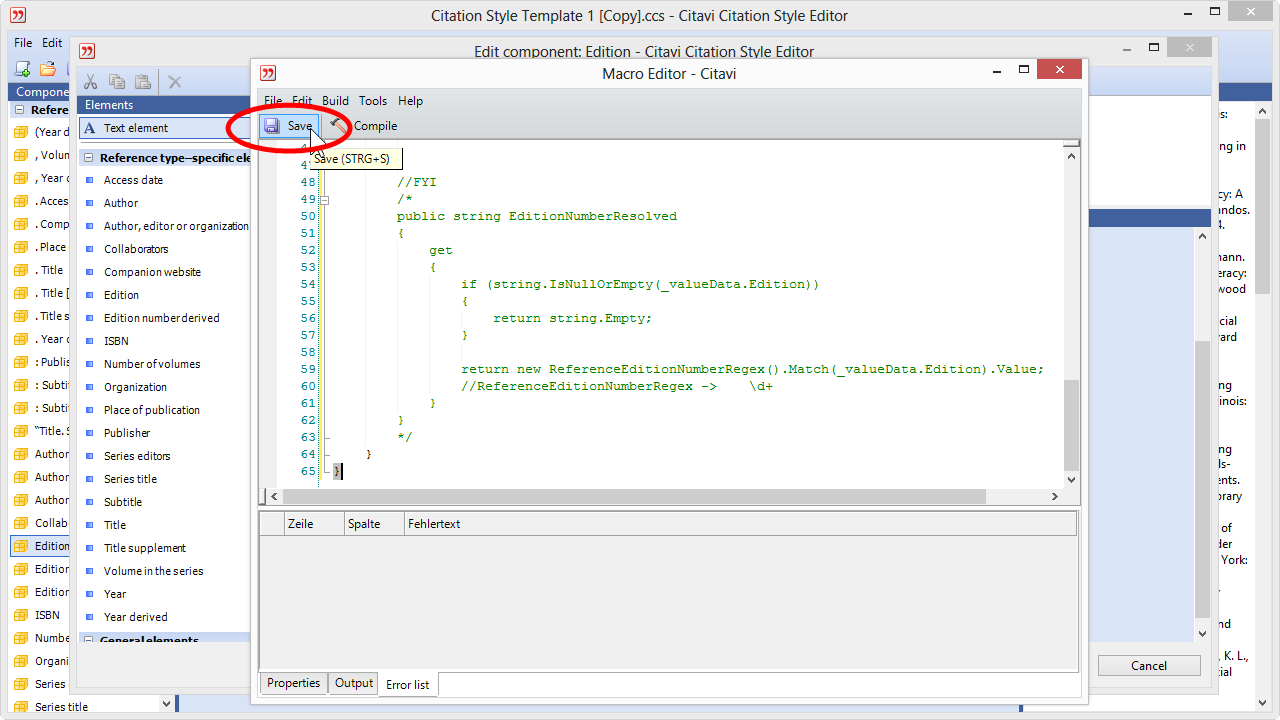Open the Tools menu in Macro Editor
Screen dimensions: 1280x720
coord(373,101)
